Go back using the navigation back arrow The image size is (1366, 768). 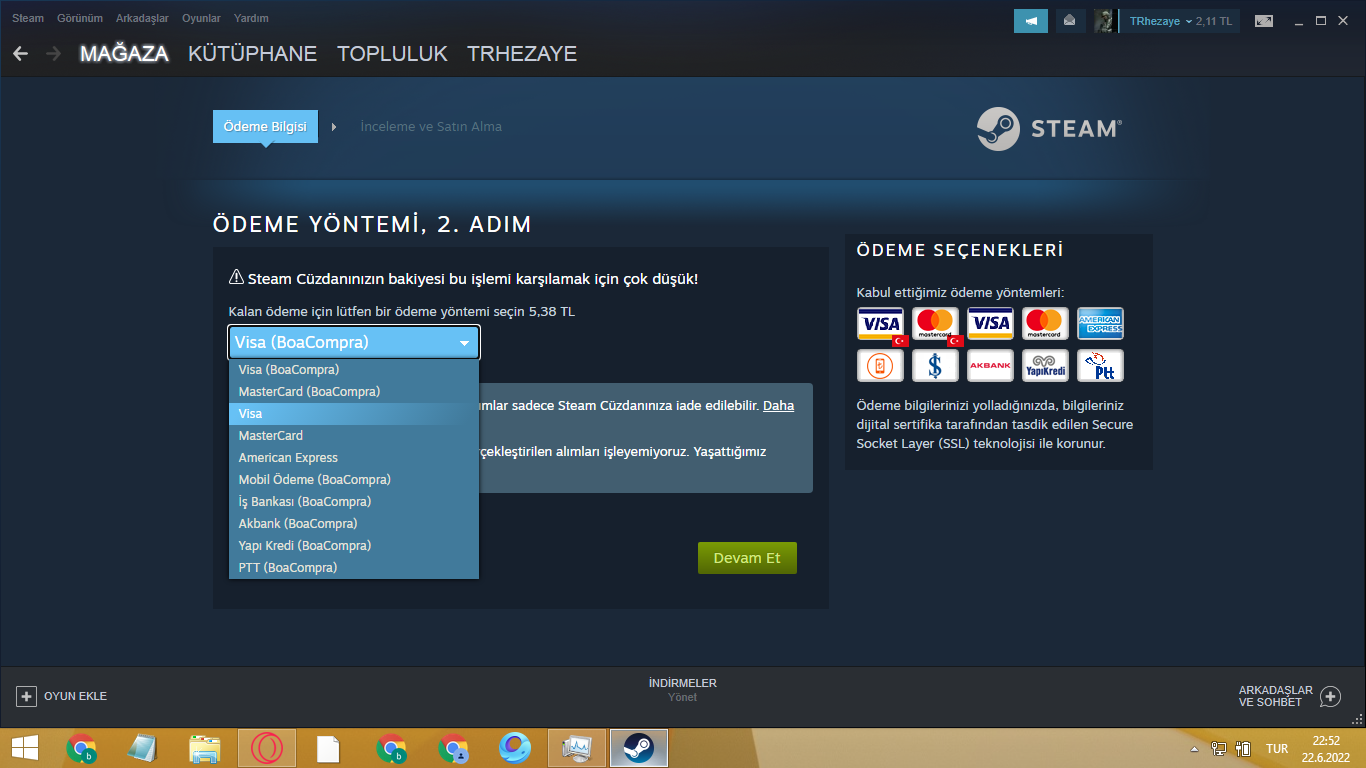20,53
